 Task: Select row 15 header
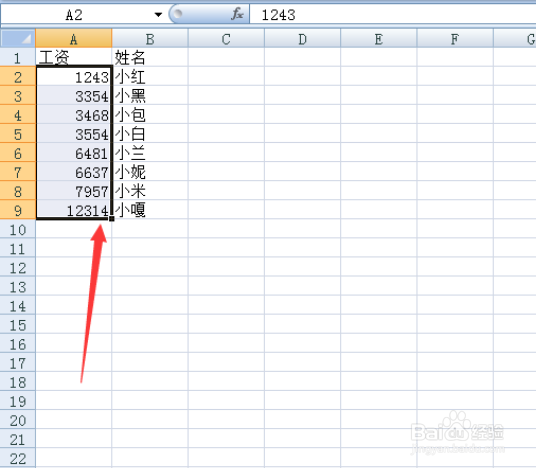(18, 324)
